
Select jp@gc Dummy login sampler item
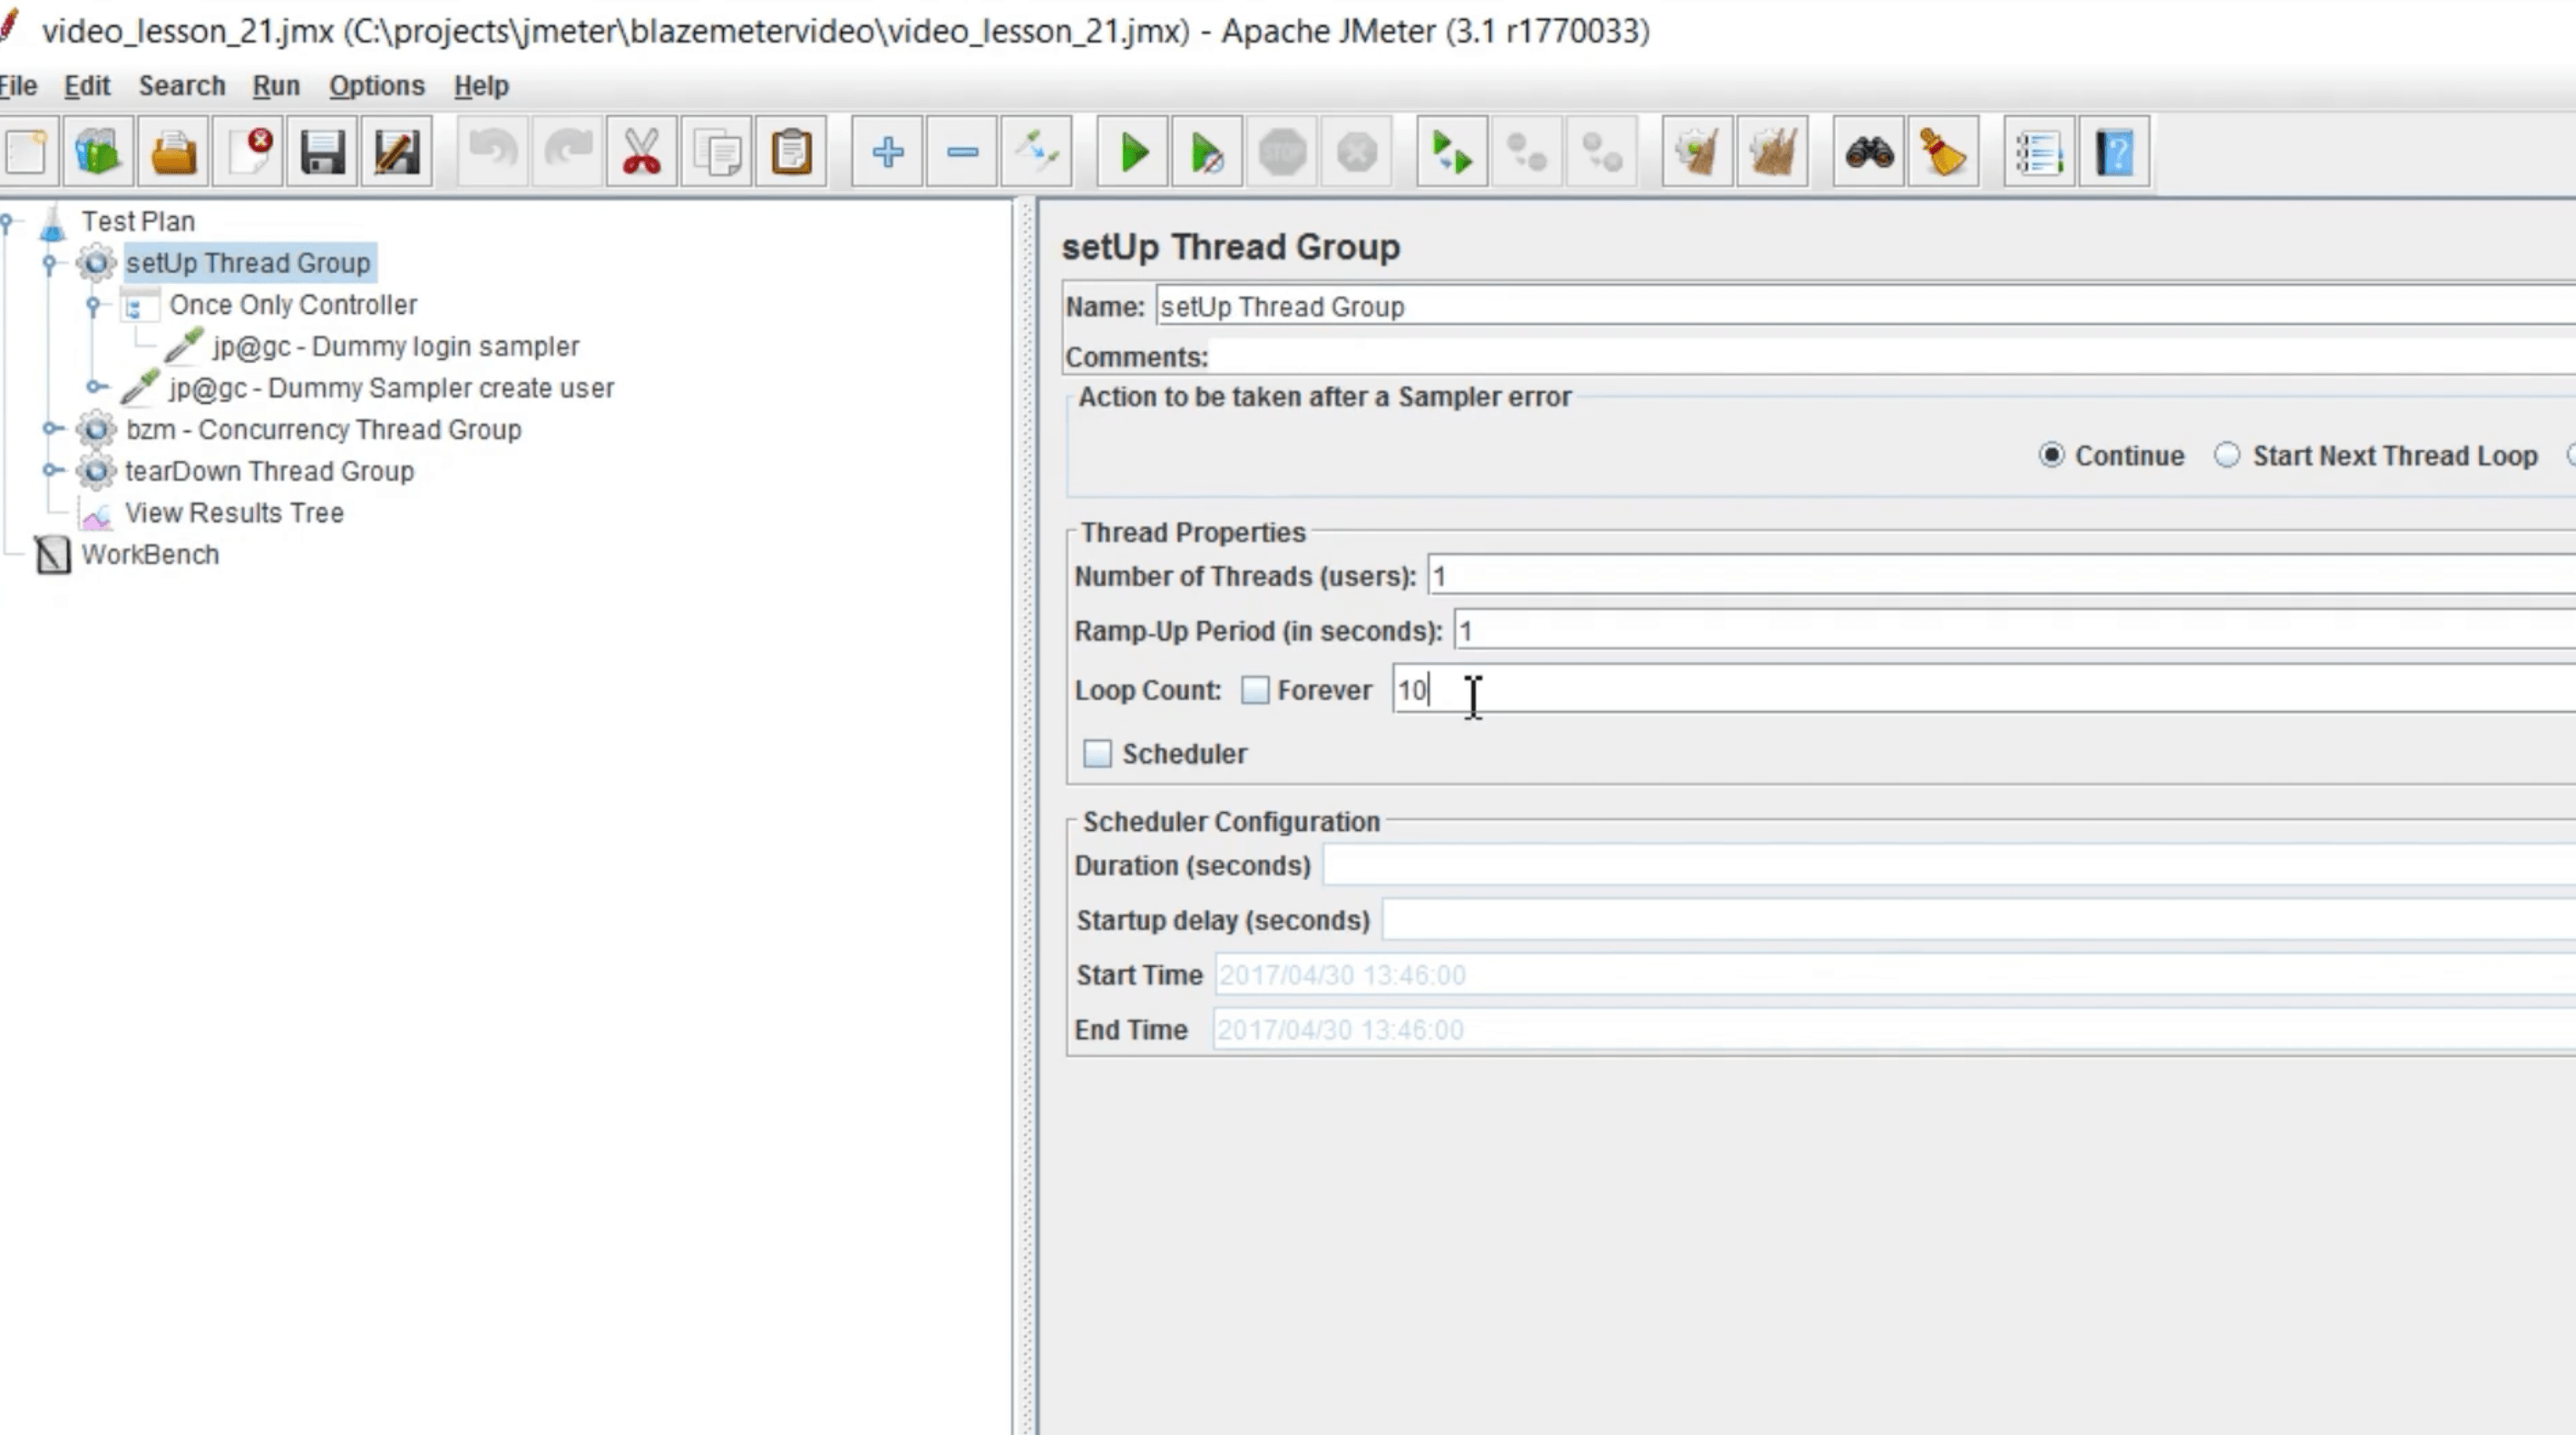pyautogui.click(x=395, y=346)
